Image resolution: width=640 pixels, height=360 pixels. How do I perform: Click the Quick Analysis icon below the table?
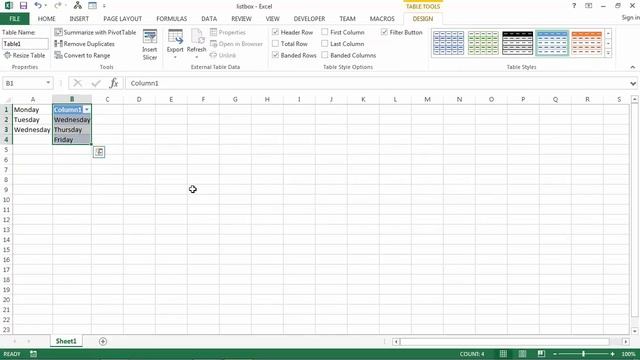tap(99, 152)
